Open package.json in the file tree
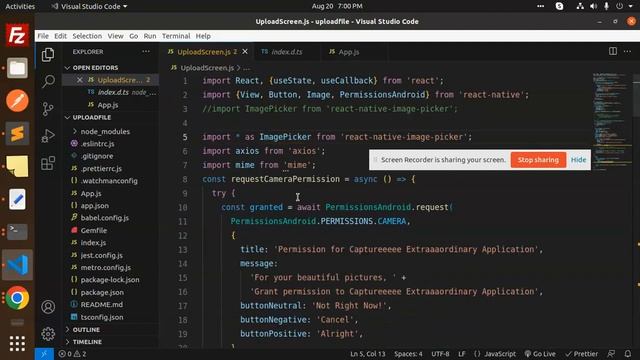 coord(102,292)
